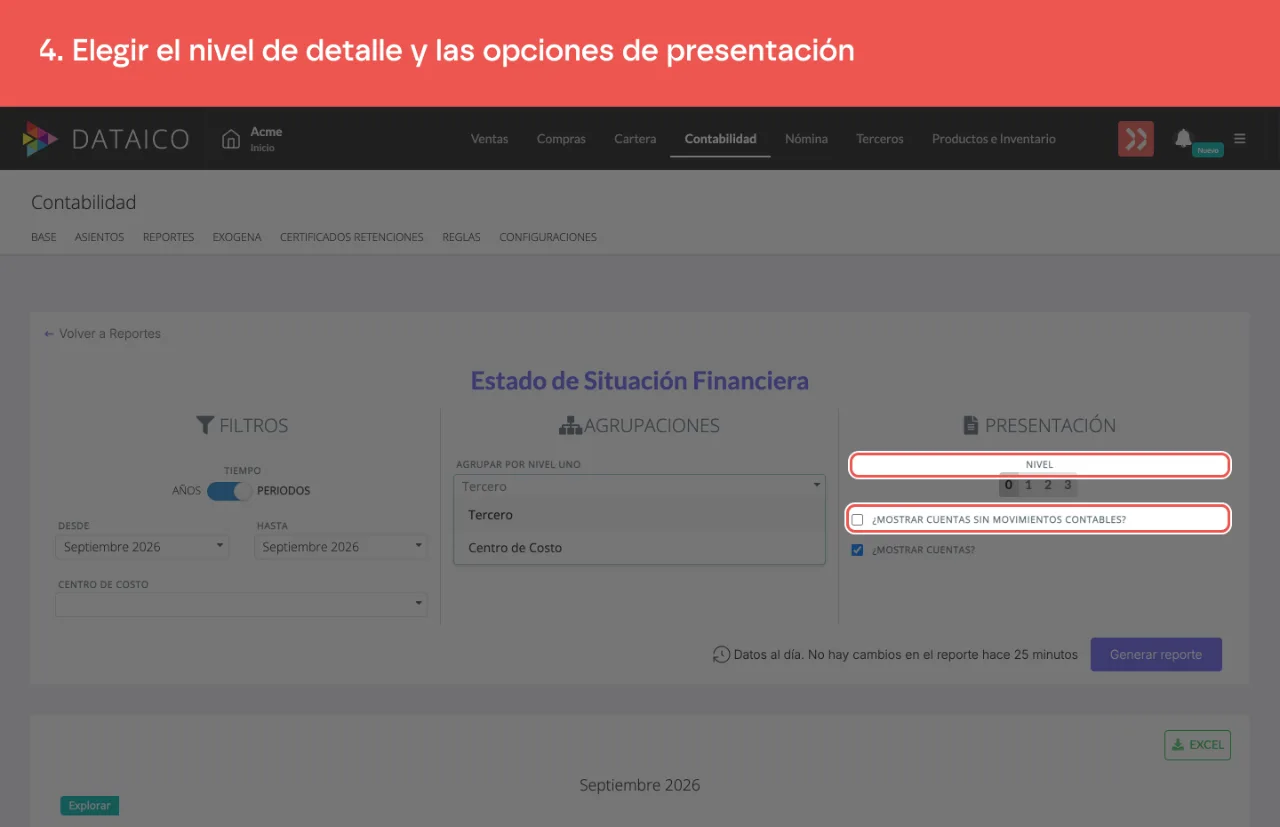
Task: Select nivel 3
Action: [1068, 486]
